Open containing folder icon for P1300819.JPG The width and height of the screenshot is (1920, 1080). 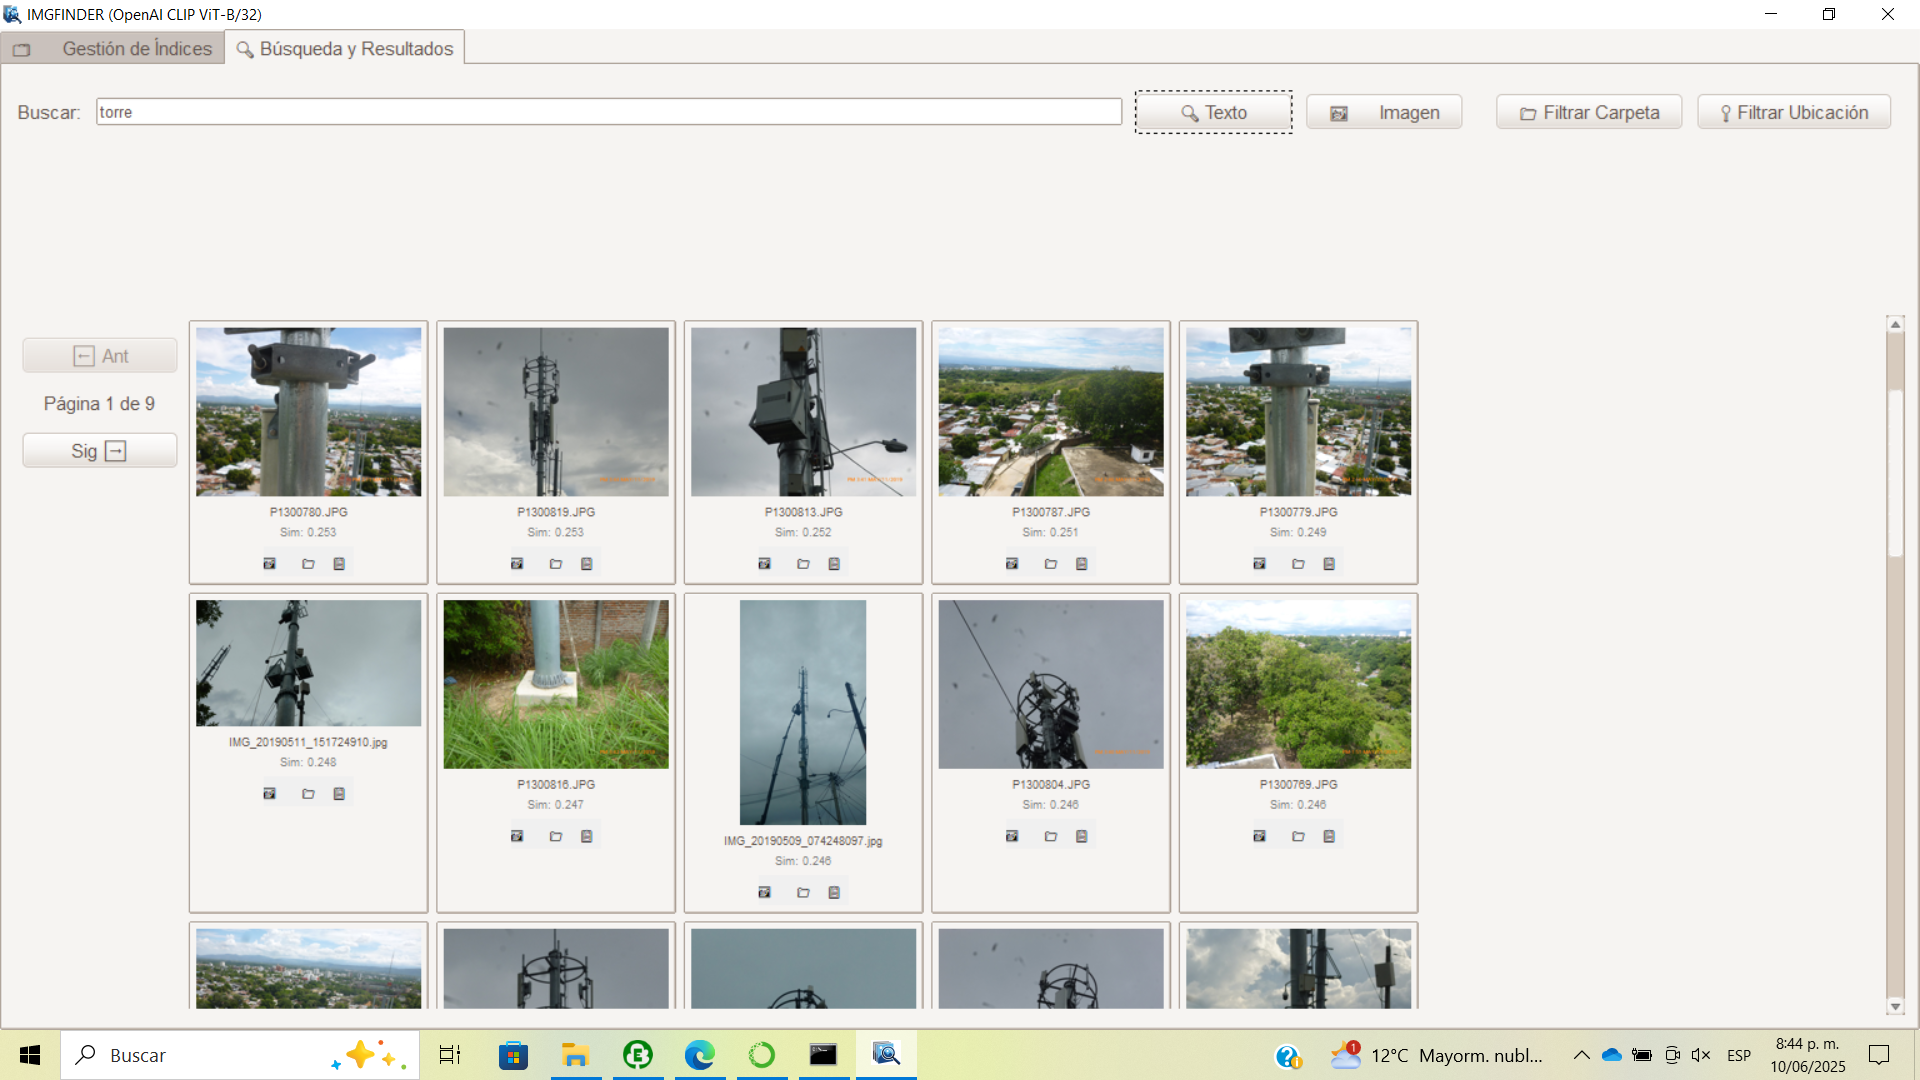(556, 564)
